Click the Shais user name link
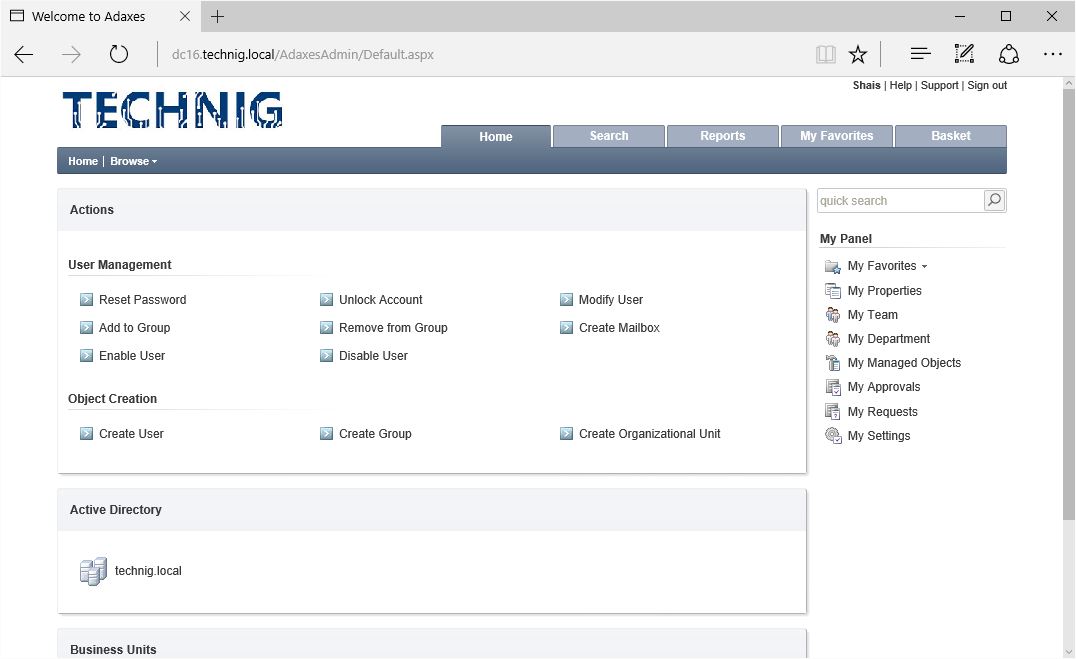Viewport: 1076px width, 659px height. pos(866,85)
